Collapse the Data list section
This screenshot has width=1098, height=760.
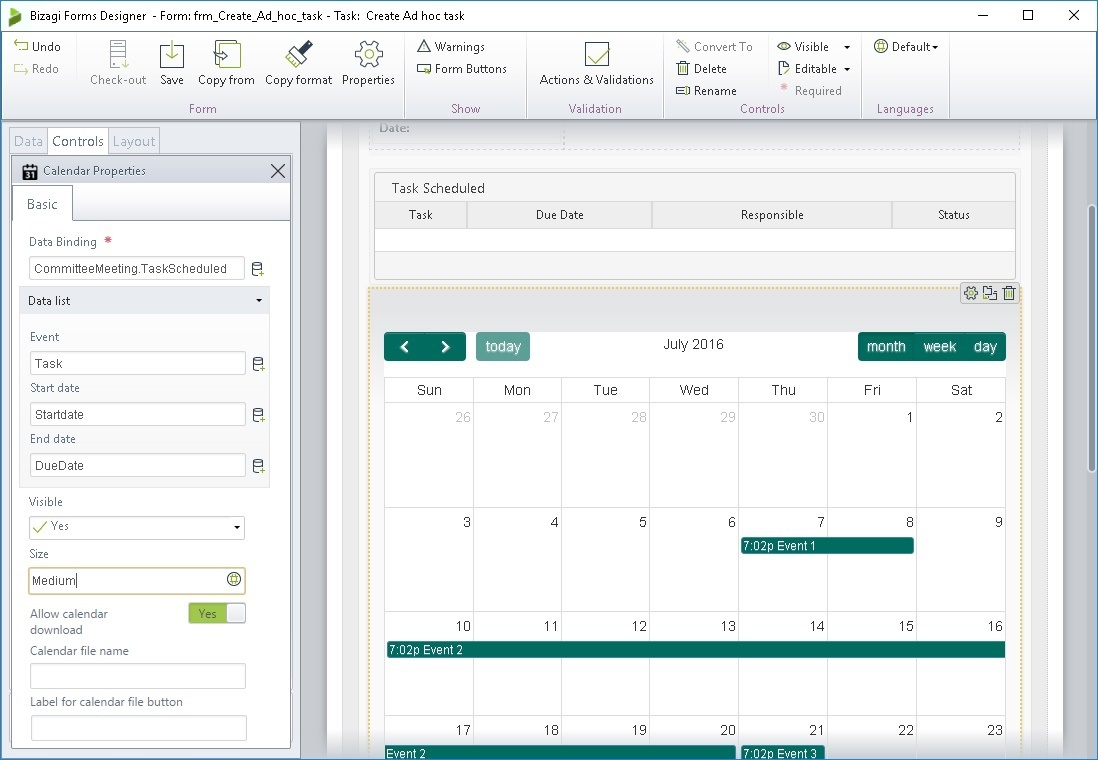coord(258,300)
